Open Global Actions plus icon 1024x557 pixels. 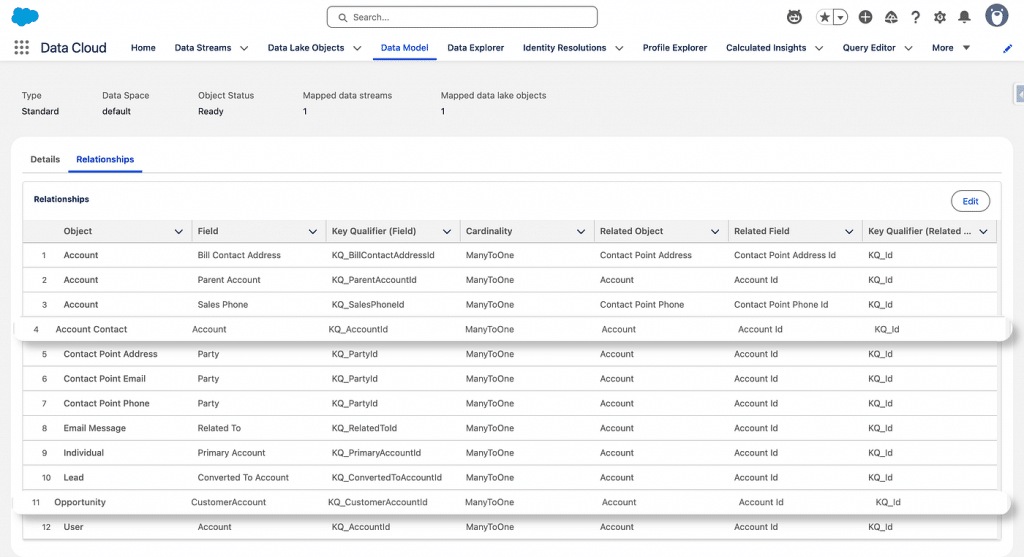(x=865, y=17)
